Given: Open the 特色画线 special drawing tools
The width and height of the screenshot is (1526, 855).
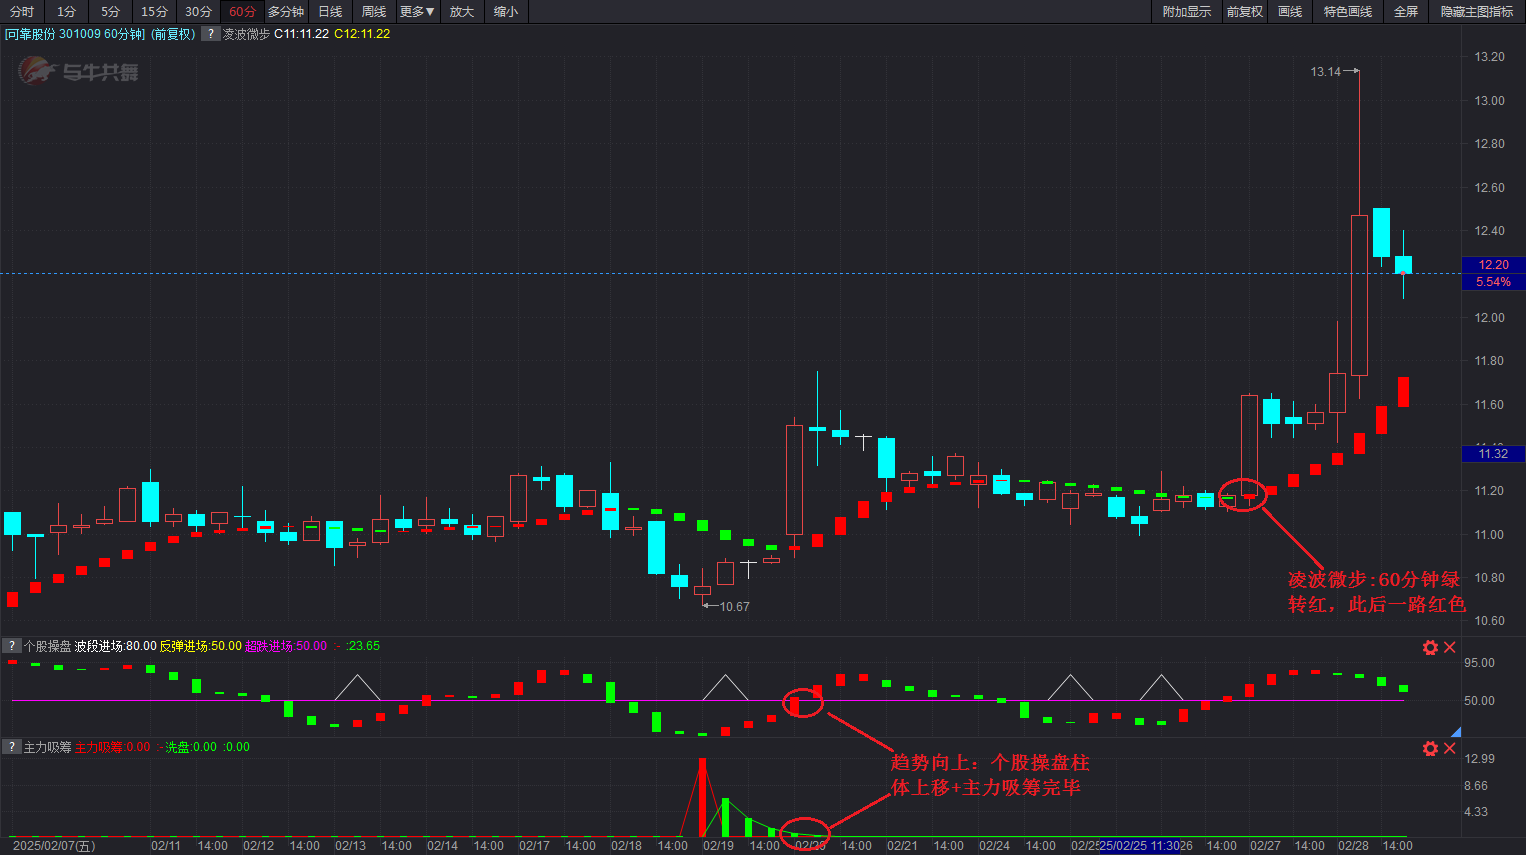Looking at the screenshot, I should pyautogui.click(x=1348, y=11).
